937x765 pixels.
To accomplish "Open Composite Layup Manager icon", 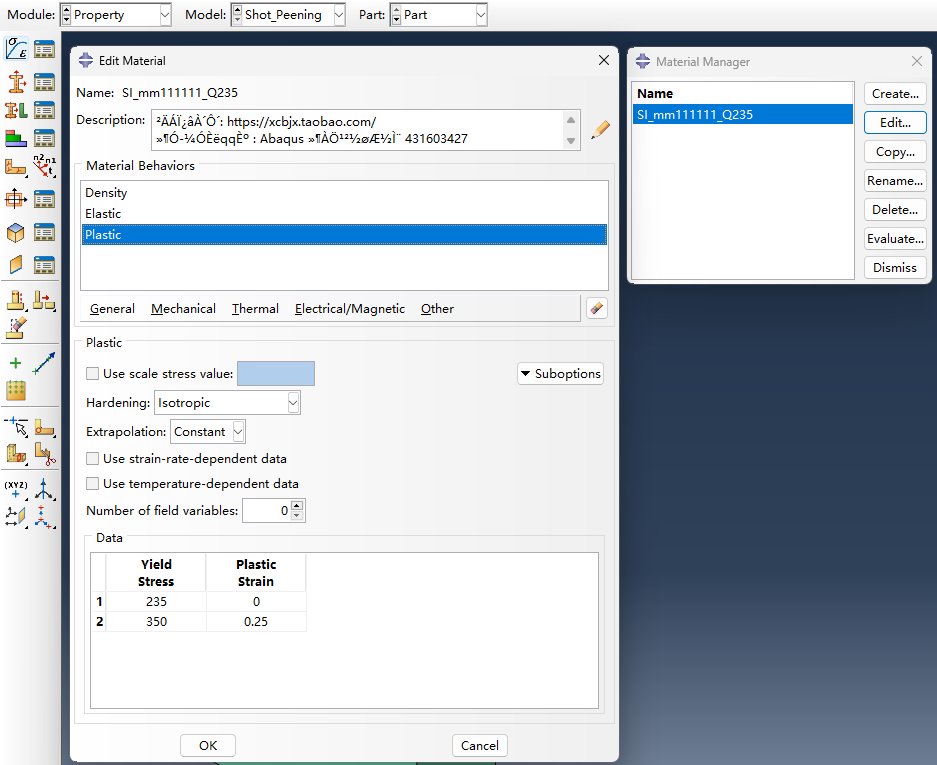I will (x=44, y=139).
